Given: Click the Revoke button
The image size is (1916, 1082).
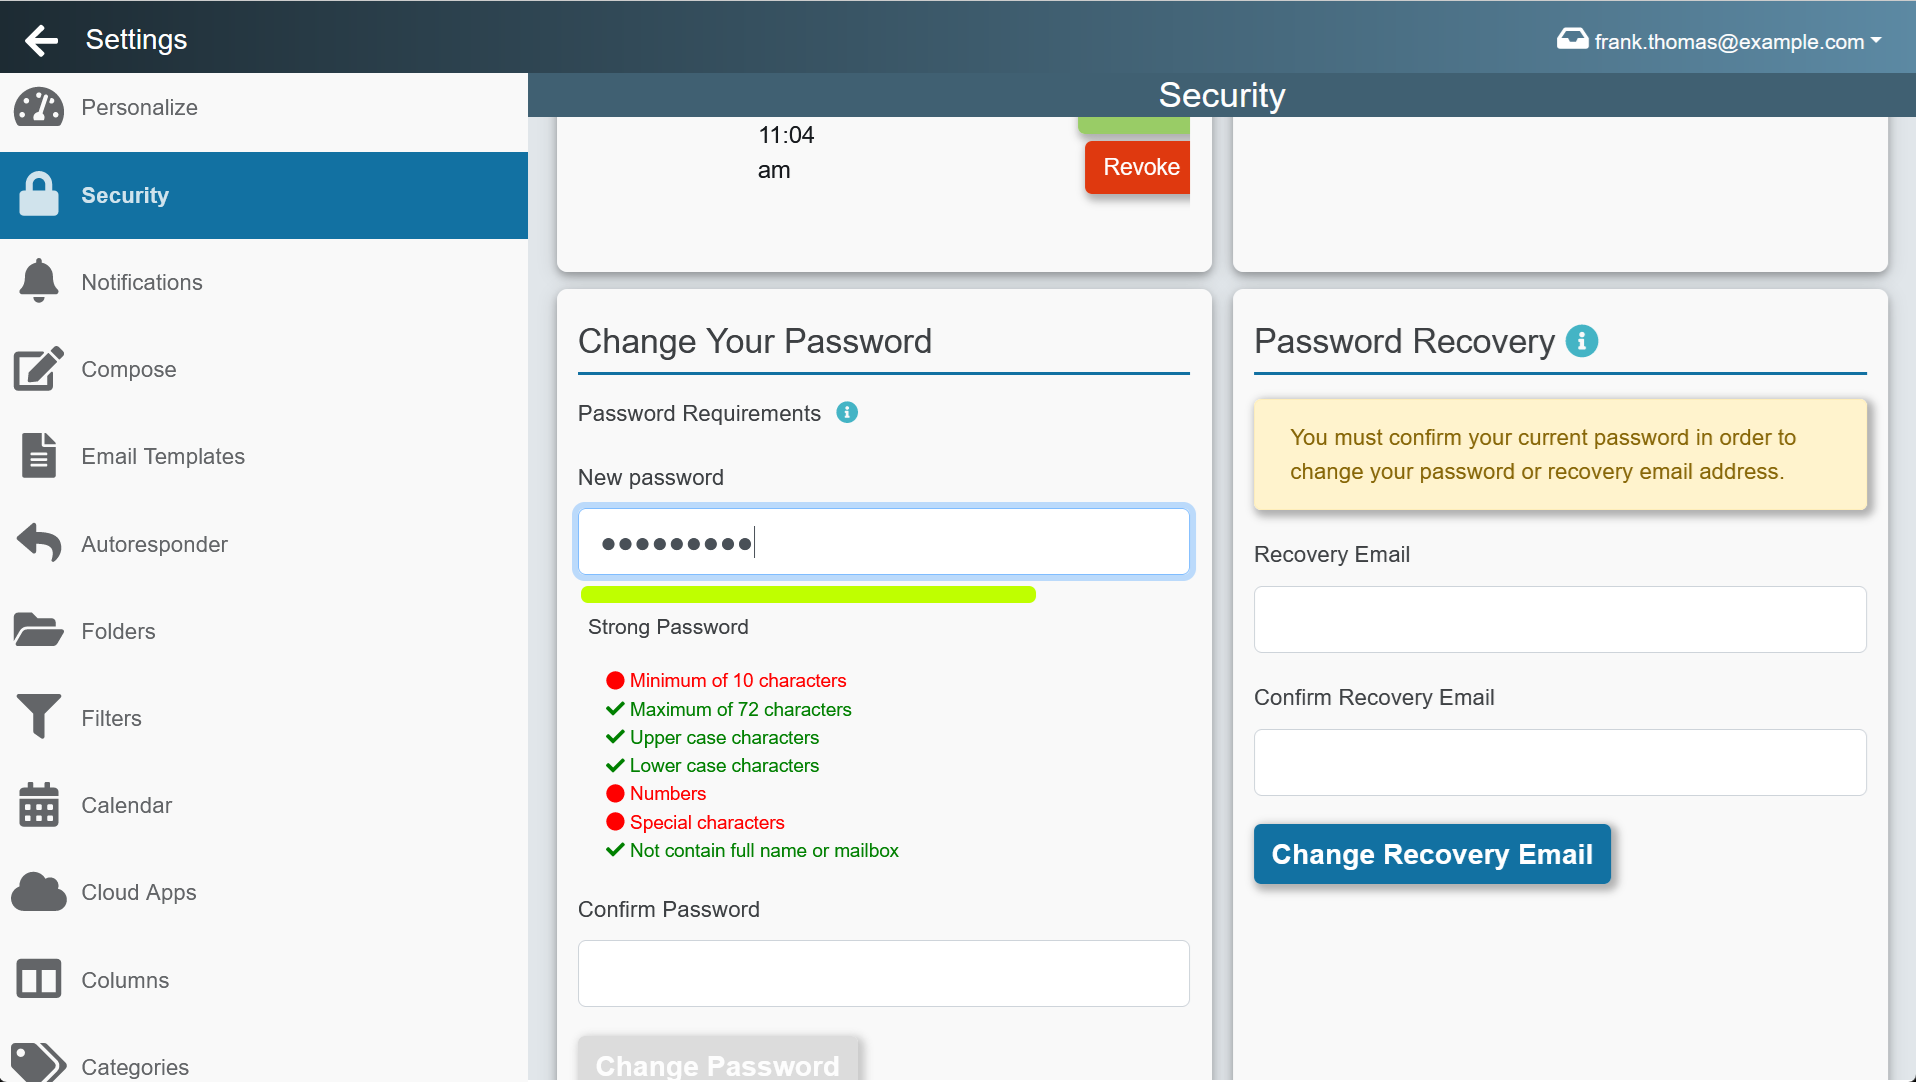Looking at the screenshot, I should [1138, 167].
